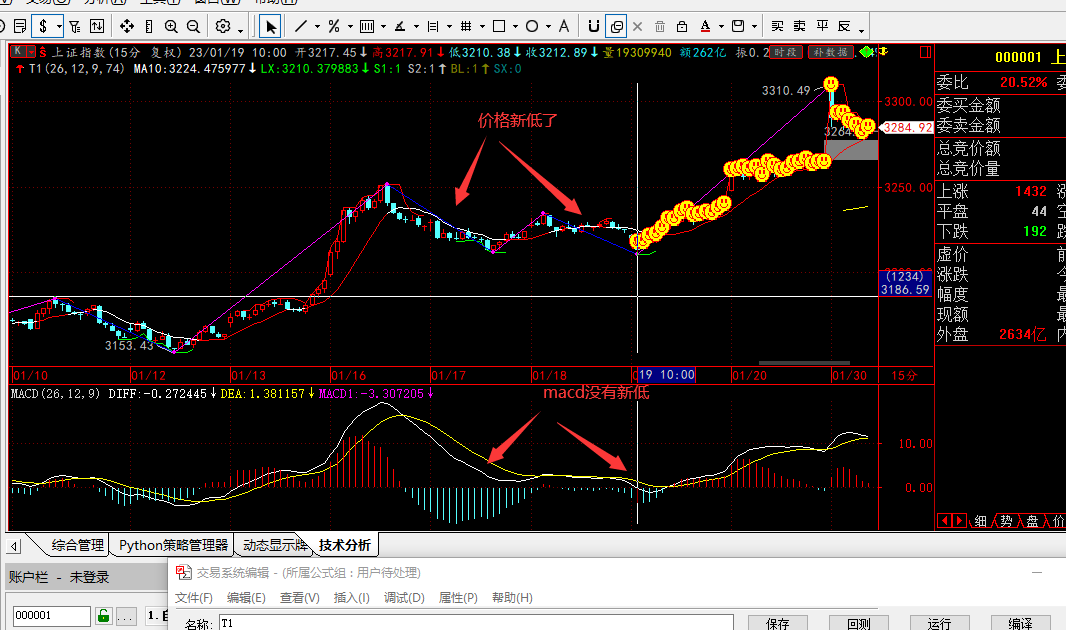Click the save drawings disk icon
The width and height of the screenshot is (1066, 630).
(738, 27)
